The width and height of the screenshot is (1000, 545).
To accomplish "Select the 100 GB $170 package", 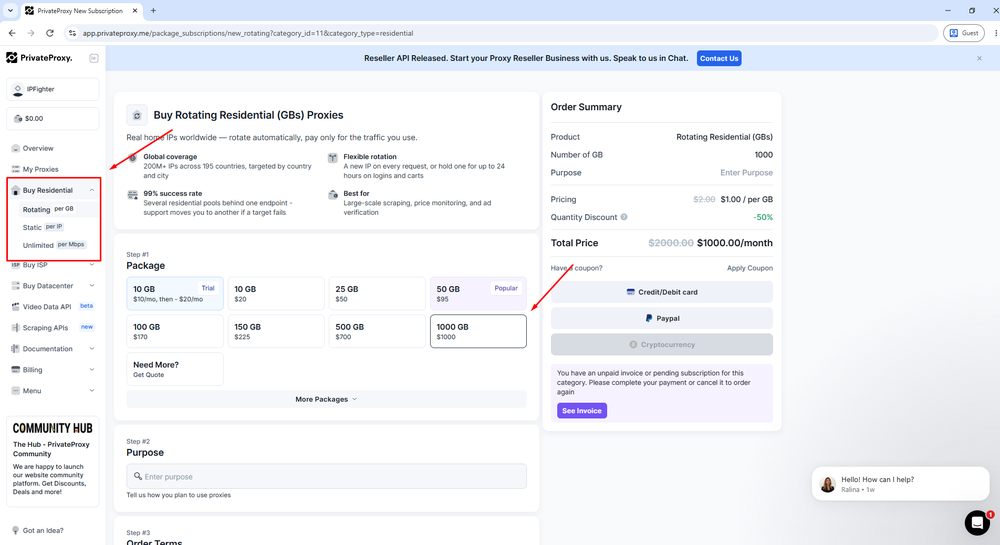I will [175, 331].
